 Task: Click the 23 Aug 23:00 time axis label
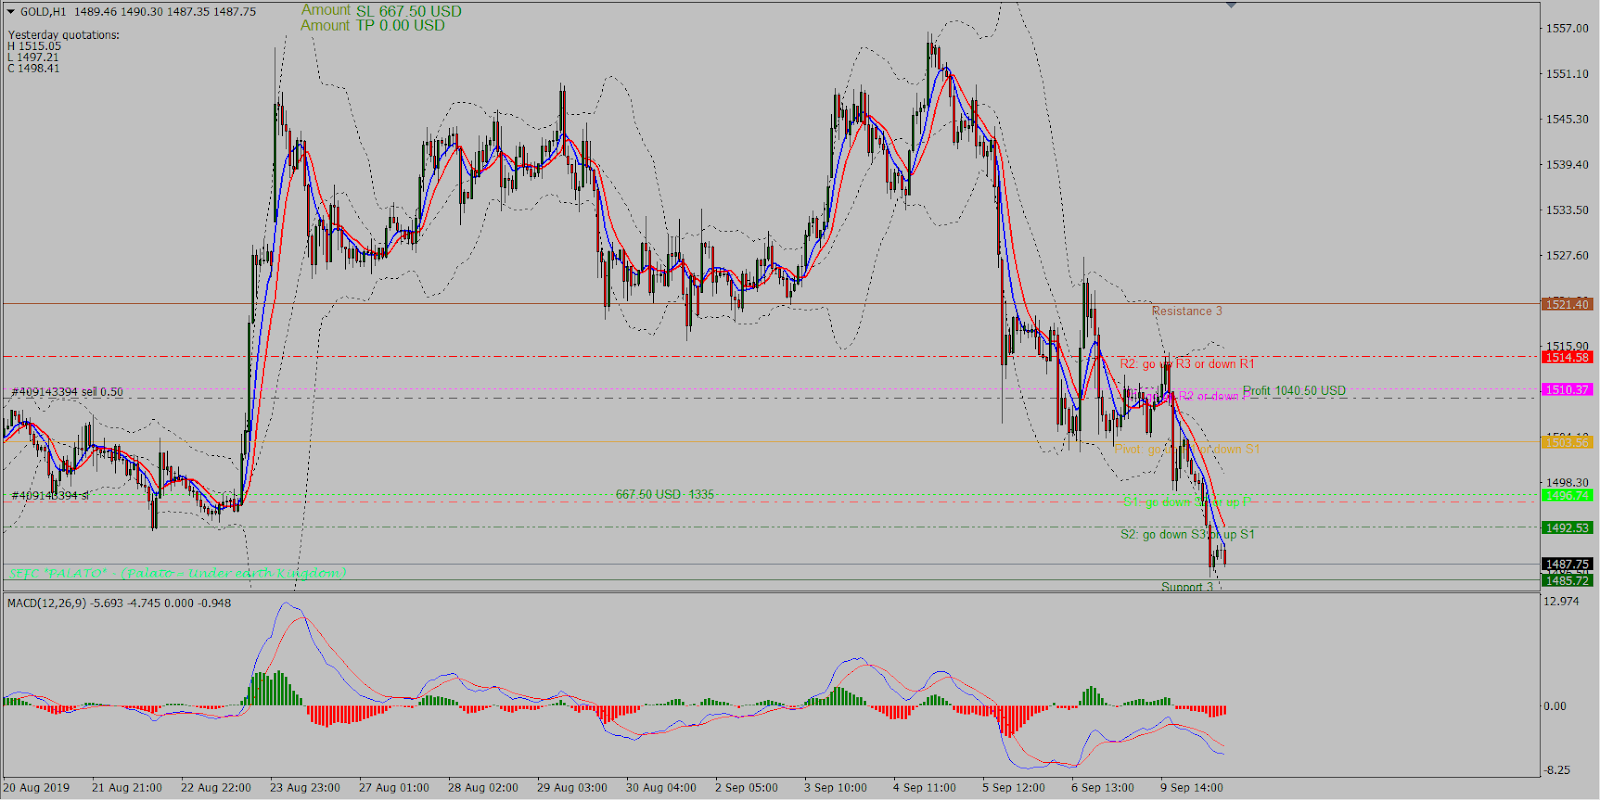304,788
